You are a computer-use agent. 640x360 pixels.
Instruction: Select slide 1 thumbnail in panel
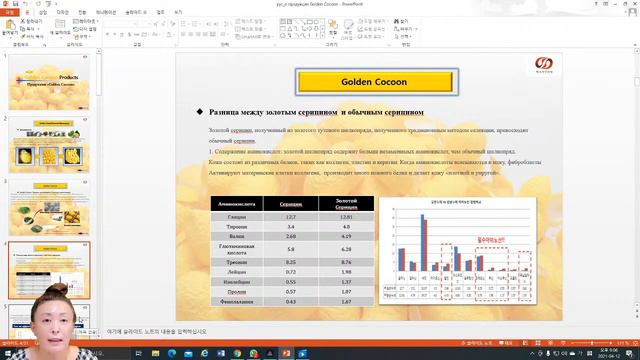[x=49, y=82]
